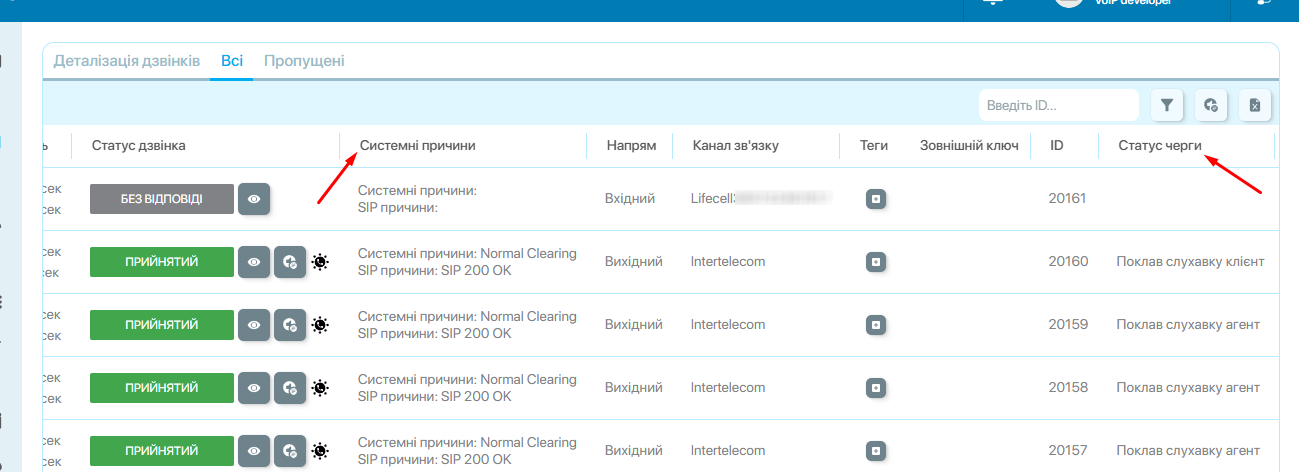The width and height of the screenshot is (1299, 472).
Task: Add a tag to call 20161
Action: [876, 200]
